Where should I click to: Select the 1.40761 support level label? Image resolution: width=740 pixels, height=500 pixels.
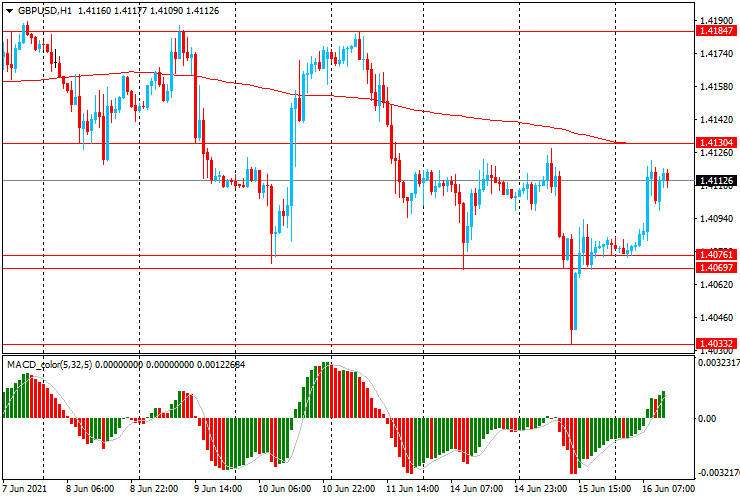pyautogui.click(x=716, y=255)
